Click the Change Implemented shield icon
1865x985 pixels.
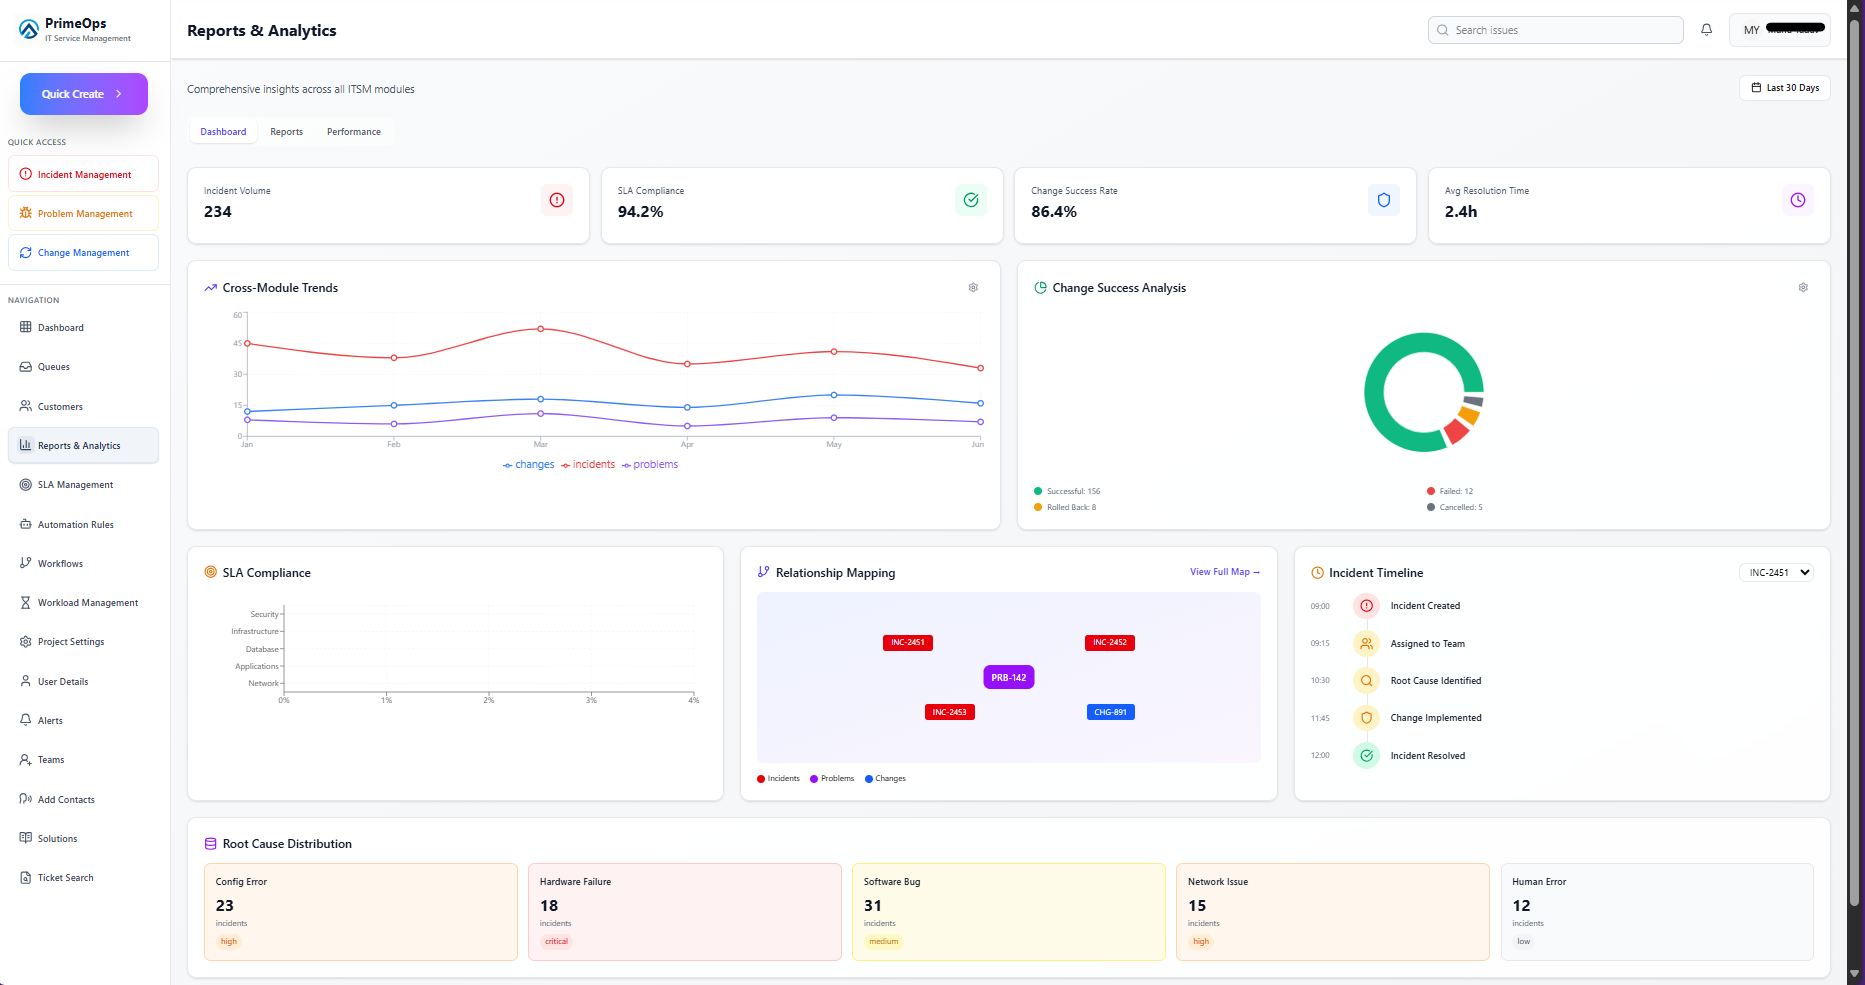pyautogui.click(x=1366, y=718)
